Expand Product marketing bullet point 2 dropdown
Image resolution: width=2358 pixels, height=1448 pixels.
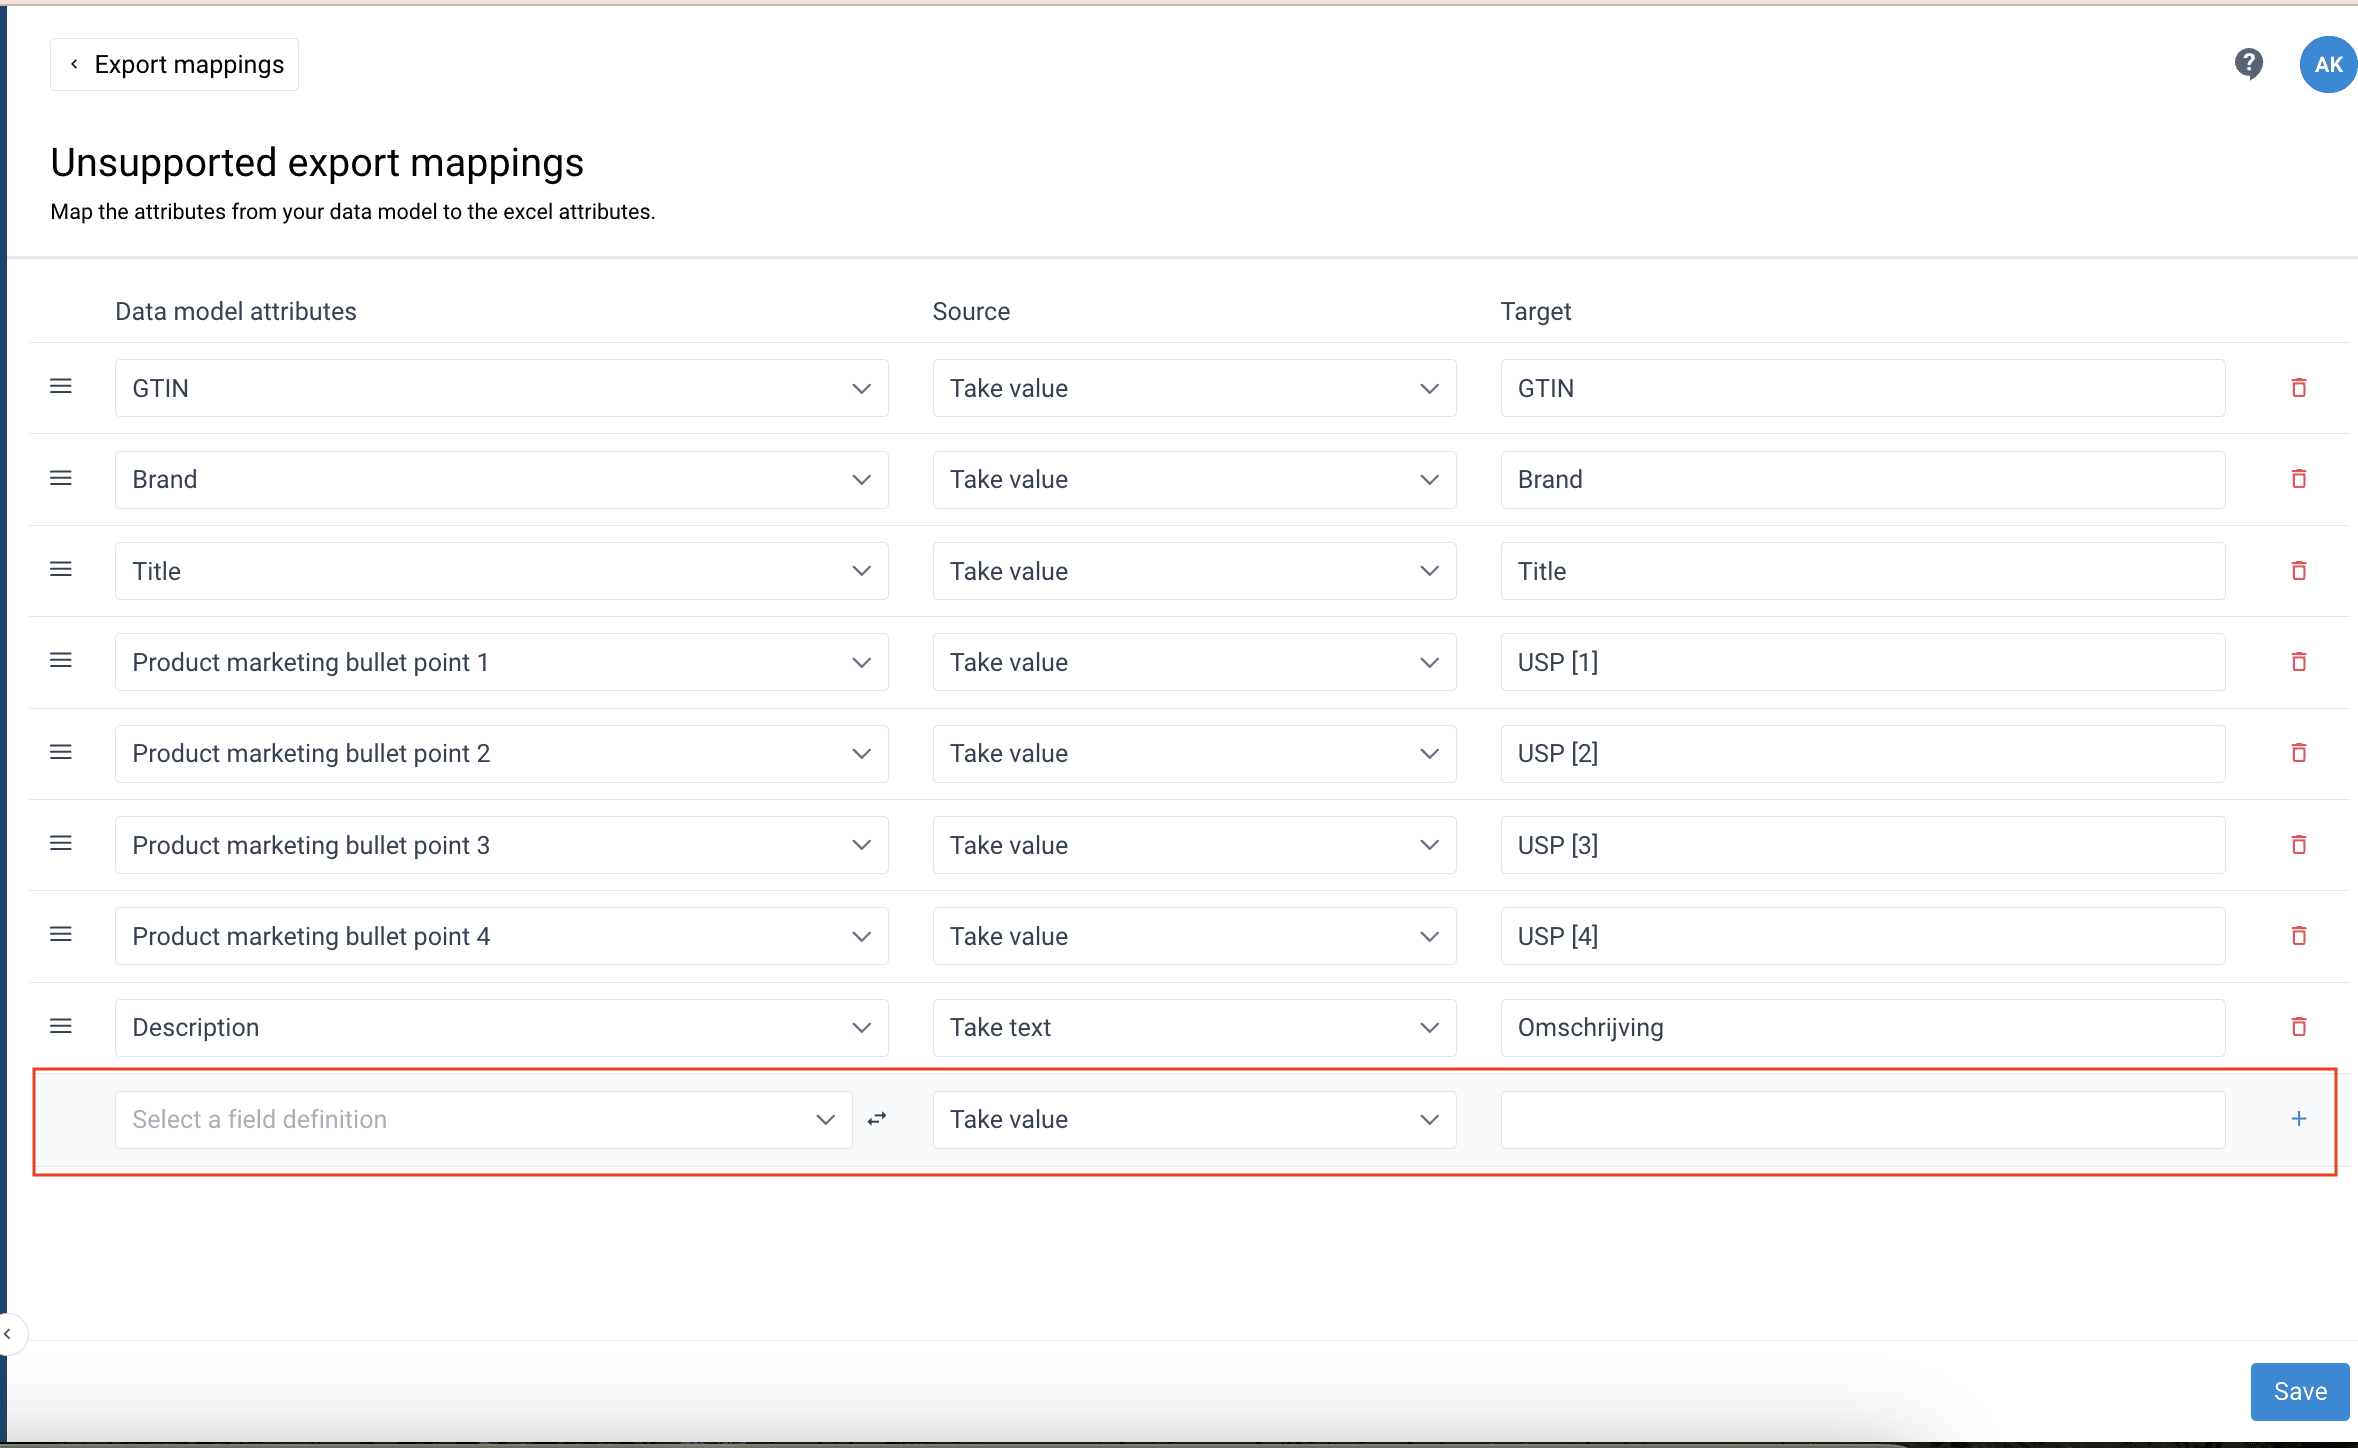(501, 753)
